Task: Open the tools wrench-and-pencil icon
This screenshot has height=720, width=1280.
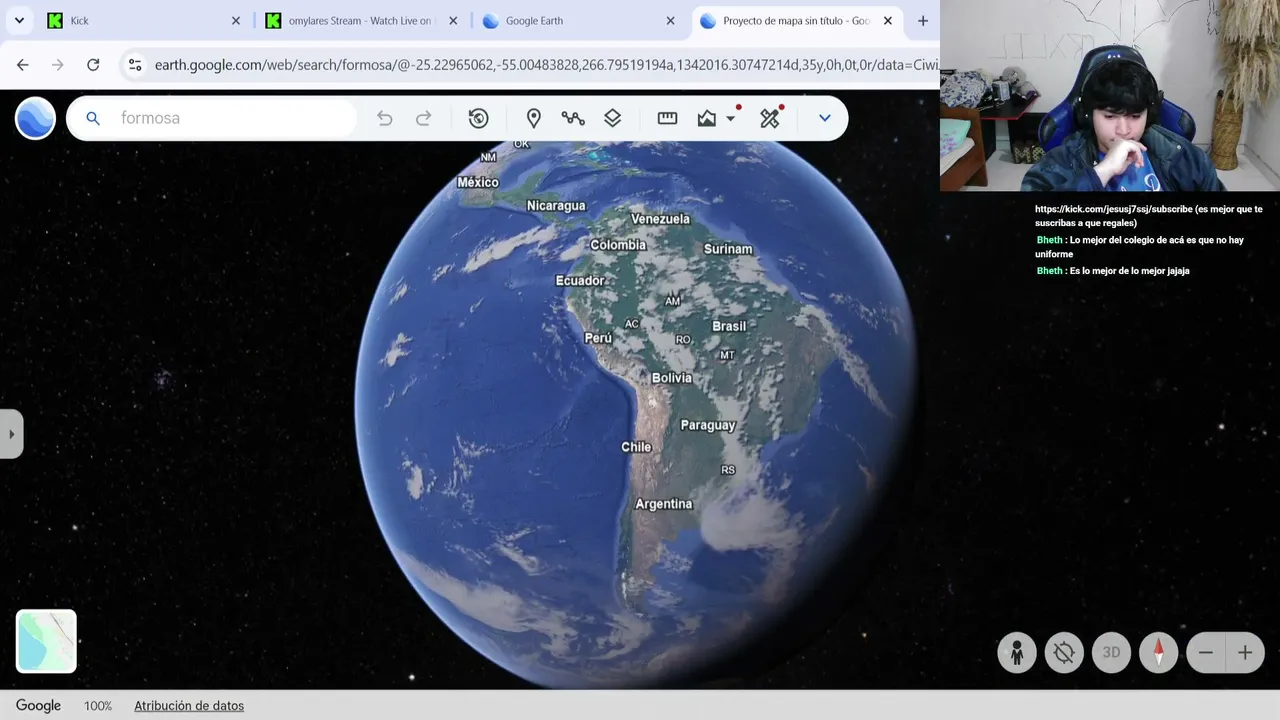Action: click(x=769, y=118)
